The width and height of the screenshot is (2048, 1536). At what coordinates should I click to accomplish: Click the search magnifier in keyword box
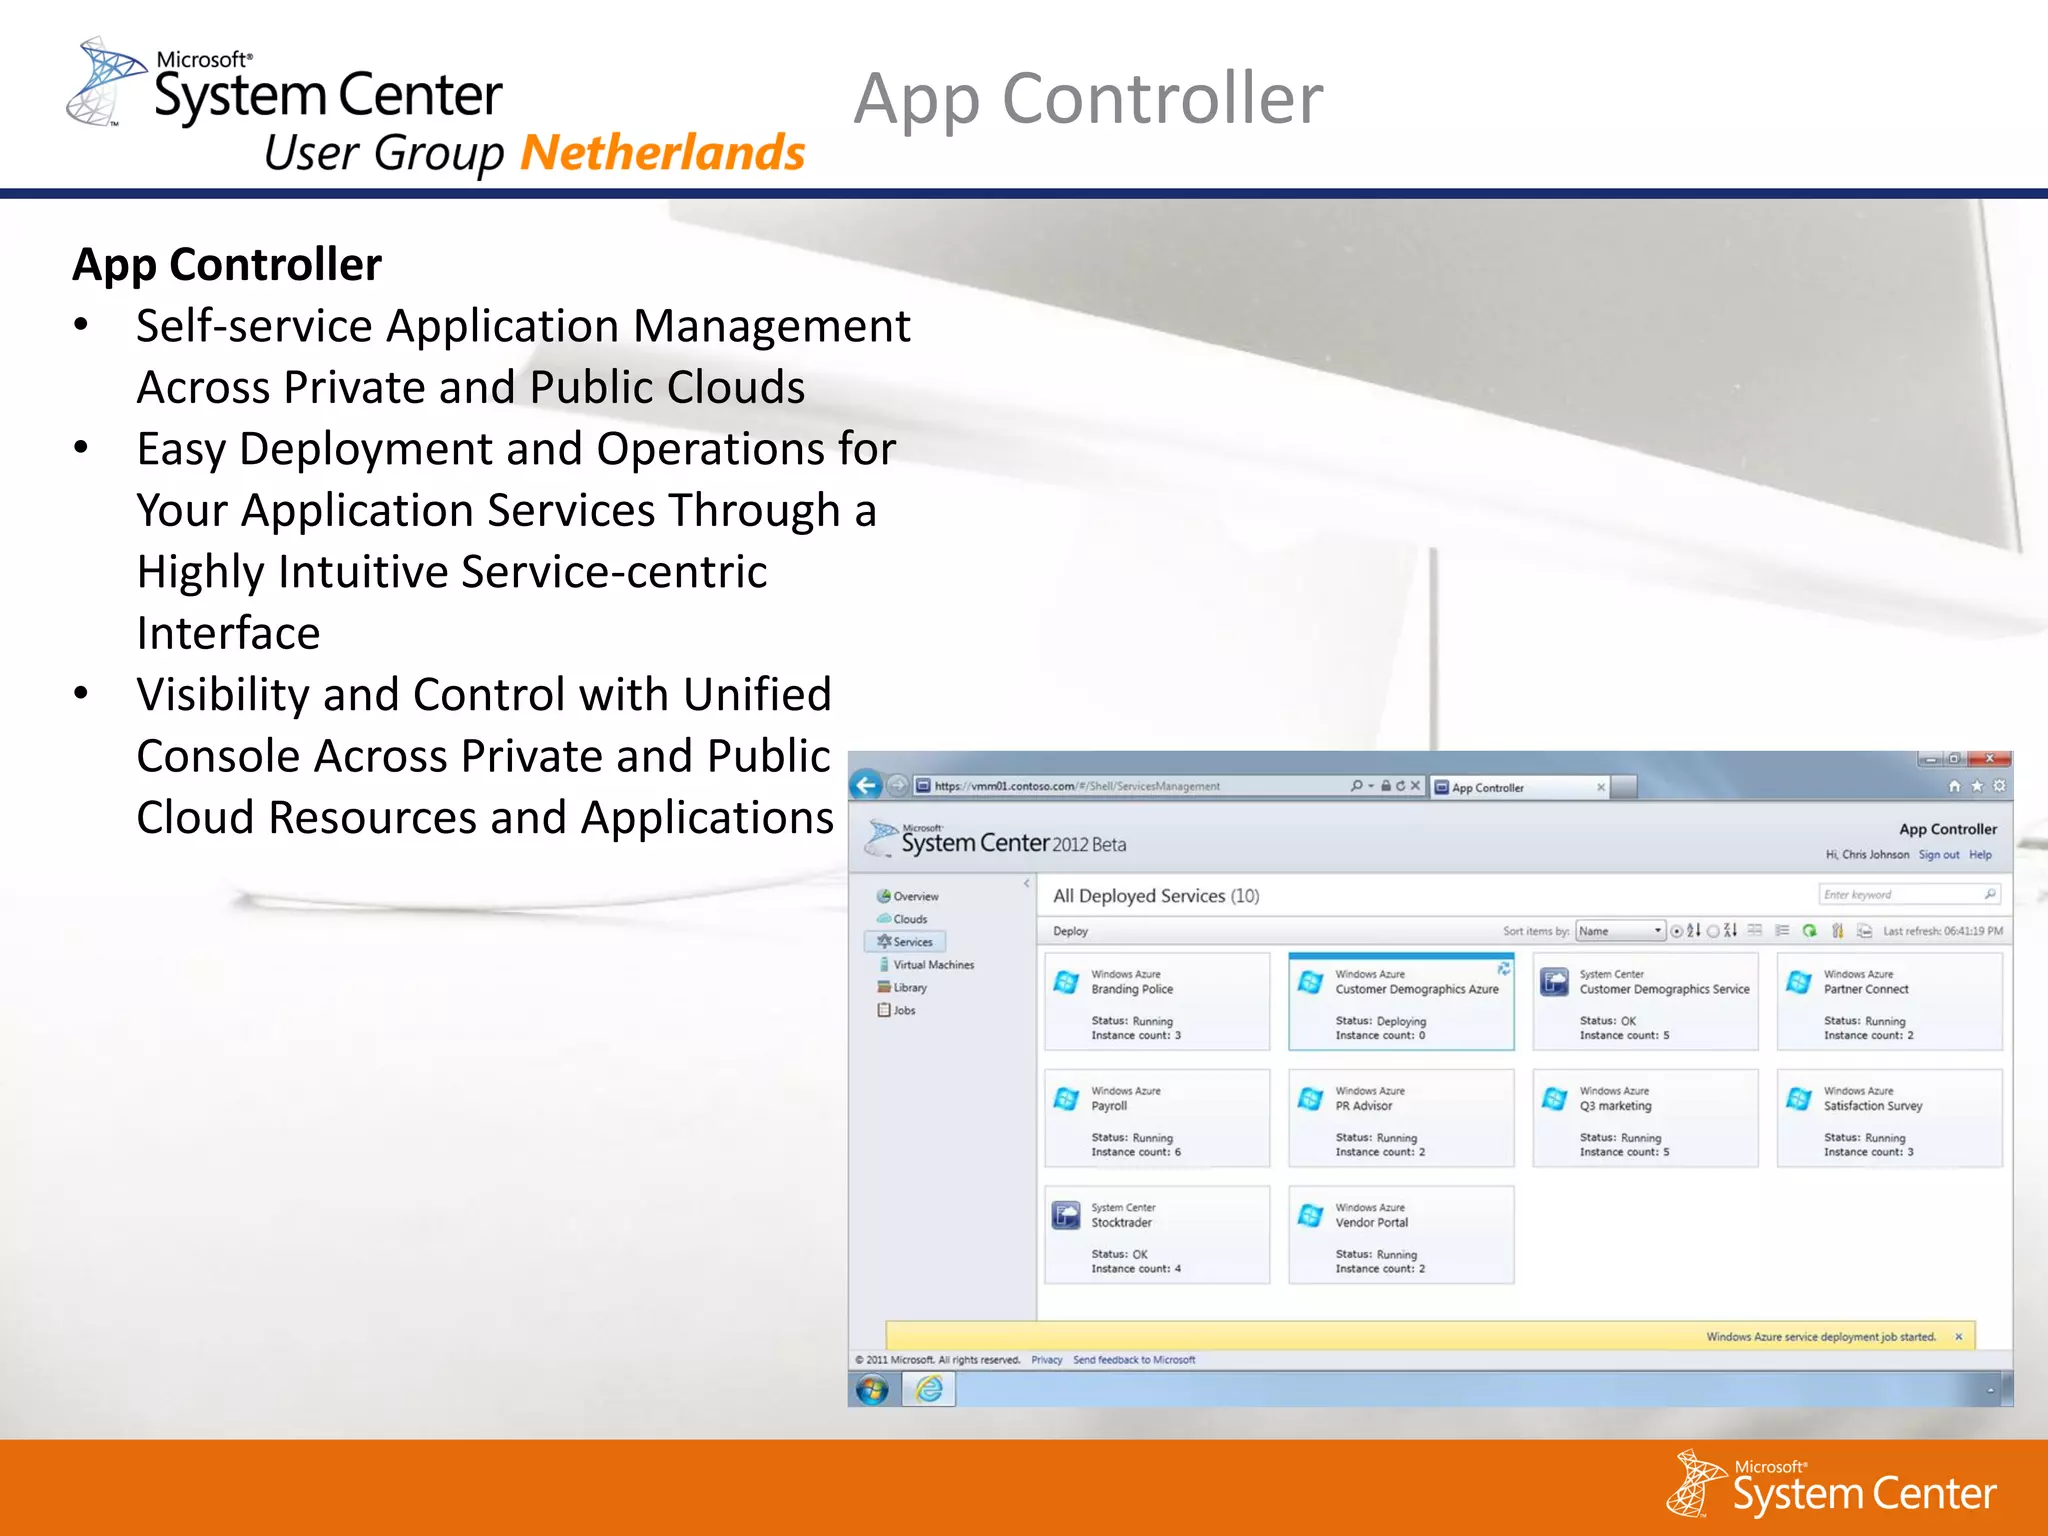(x=1990, y=894)
